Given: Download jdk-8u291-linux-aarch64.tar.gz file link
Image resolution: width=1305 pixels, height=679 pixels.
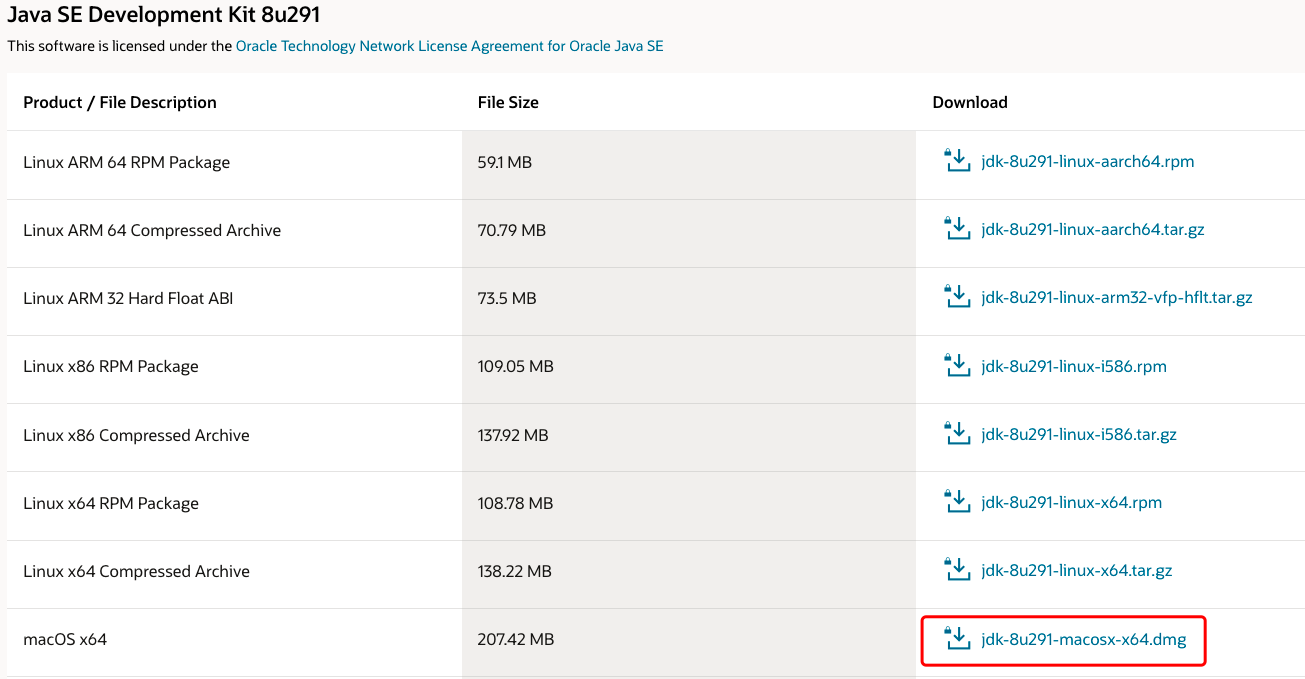Looking at the screenshot, I should [1093, 229].
